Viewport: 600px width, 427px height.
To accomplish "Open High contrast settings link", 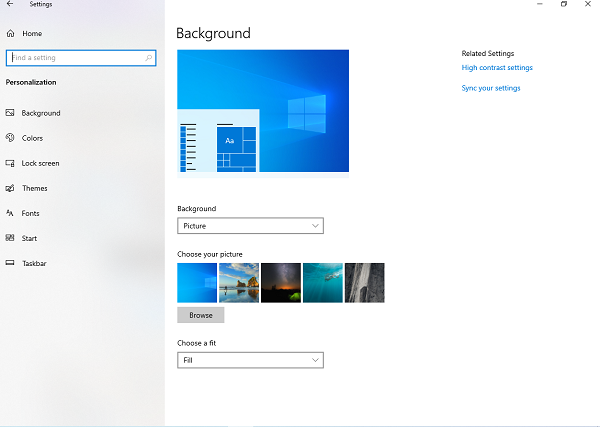I will pos(497,68).
